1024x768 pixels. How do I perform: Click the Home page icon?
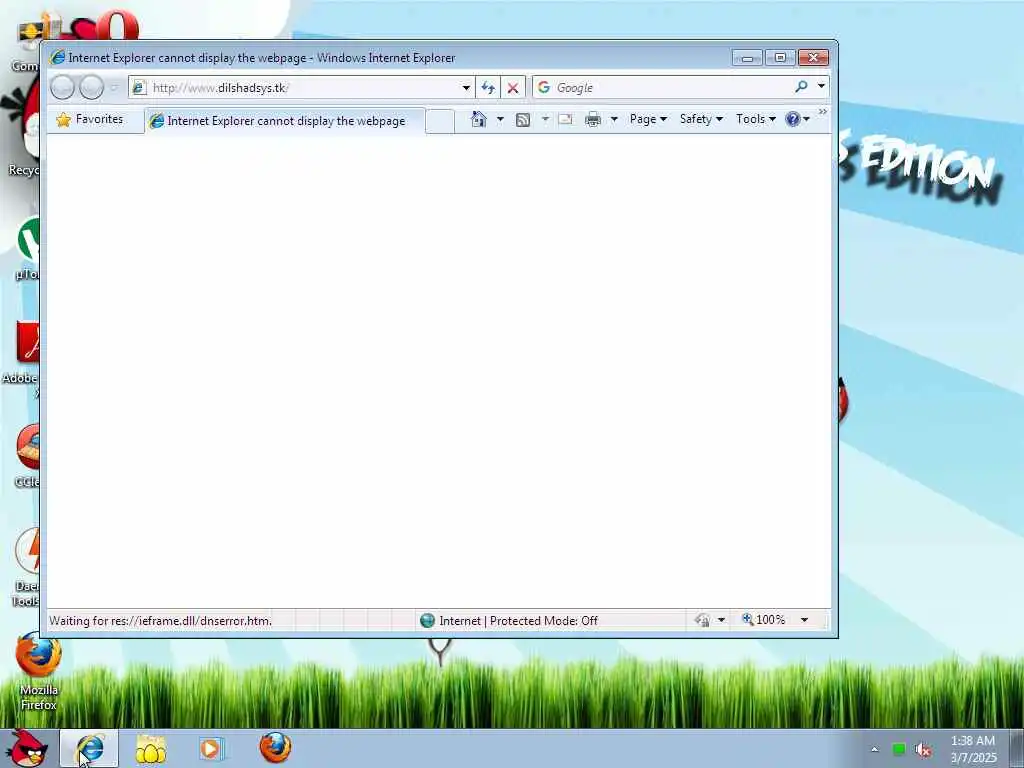(x=479, y=119)
